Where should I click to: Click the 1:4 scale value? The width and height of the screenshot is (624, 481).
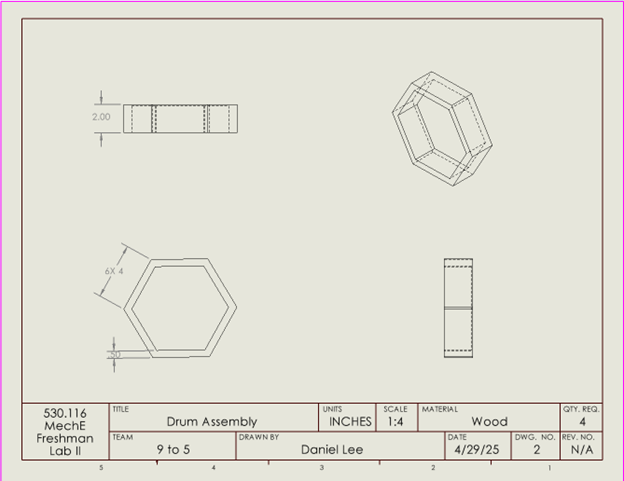pos(396,422)
